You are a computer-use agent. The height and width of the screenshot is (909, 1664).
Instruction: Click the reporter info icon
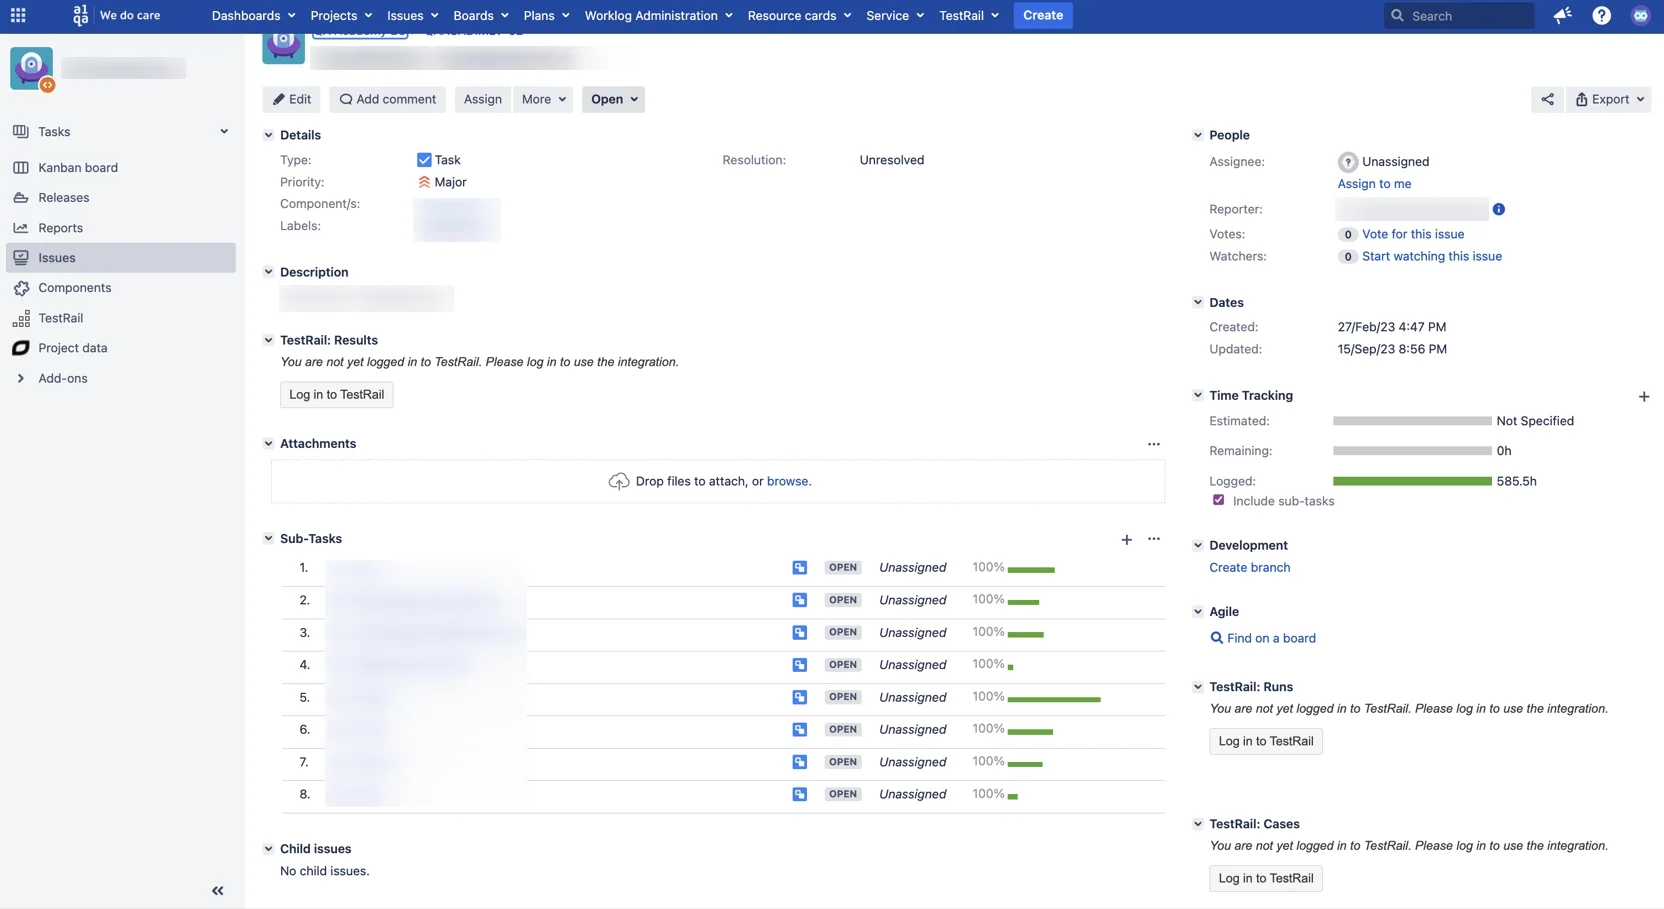1498,209
